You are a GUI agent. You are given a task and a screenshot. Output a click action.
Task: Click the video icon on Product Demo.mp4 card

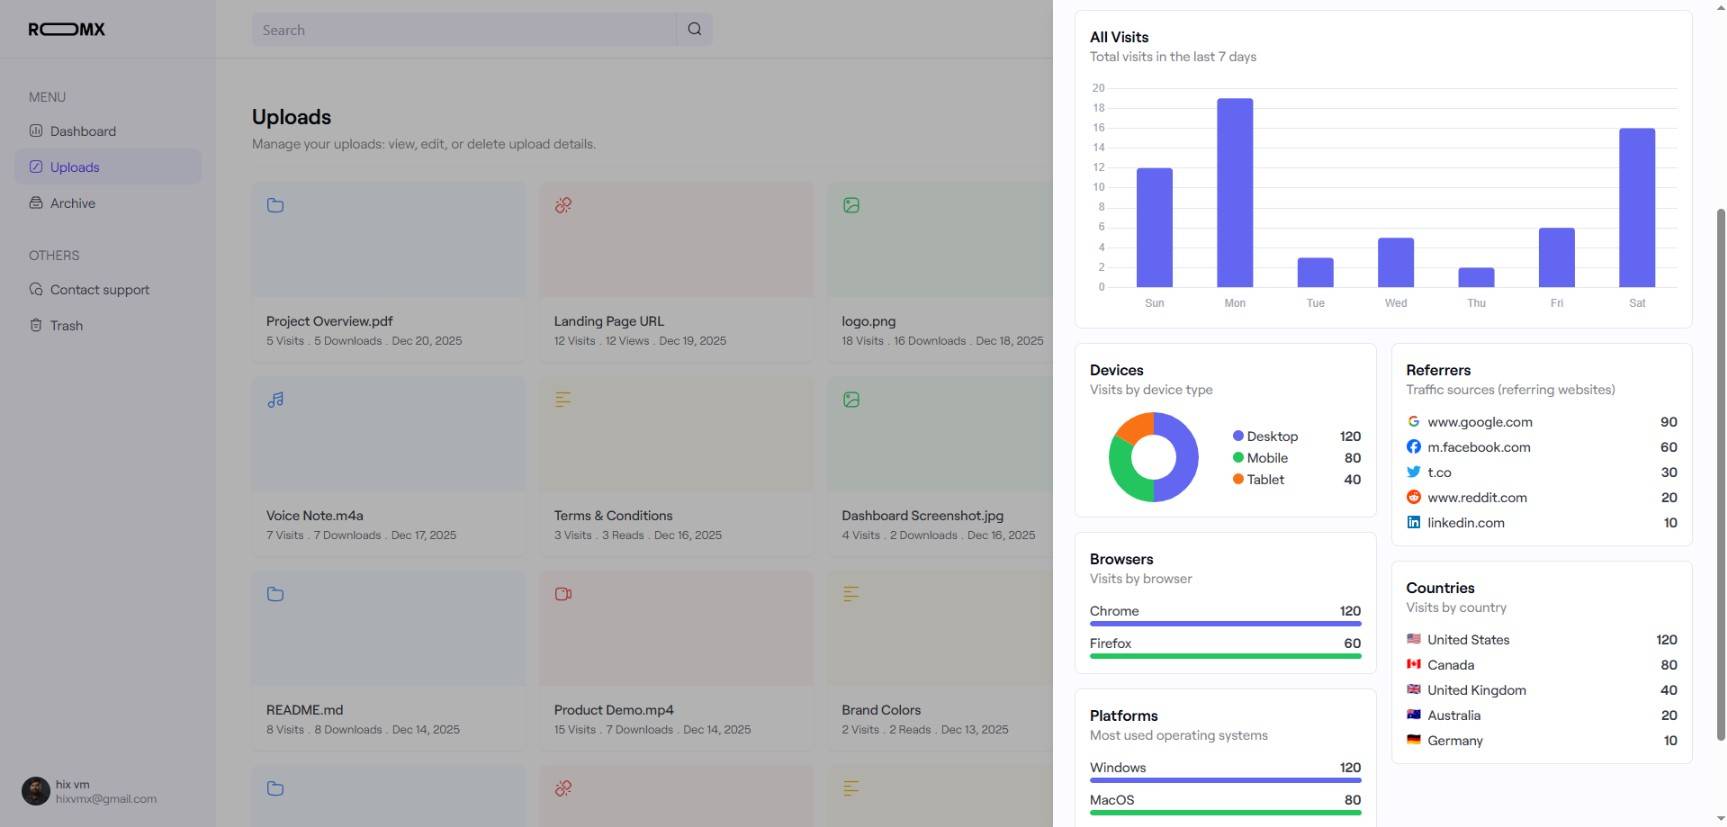tap(563, 594)
